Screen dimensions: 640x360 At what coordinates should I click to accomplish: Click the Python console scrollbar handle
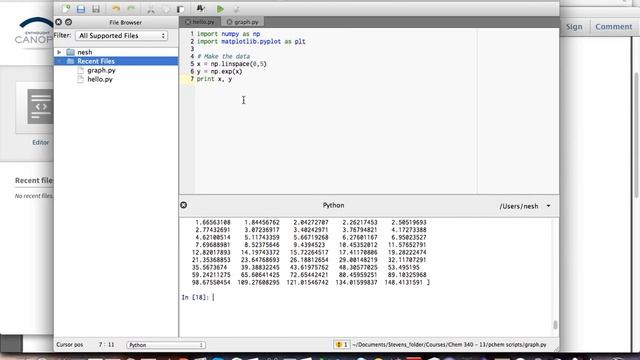pyautogui.click(x=555, y=325)
